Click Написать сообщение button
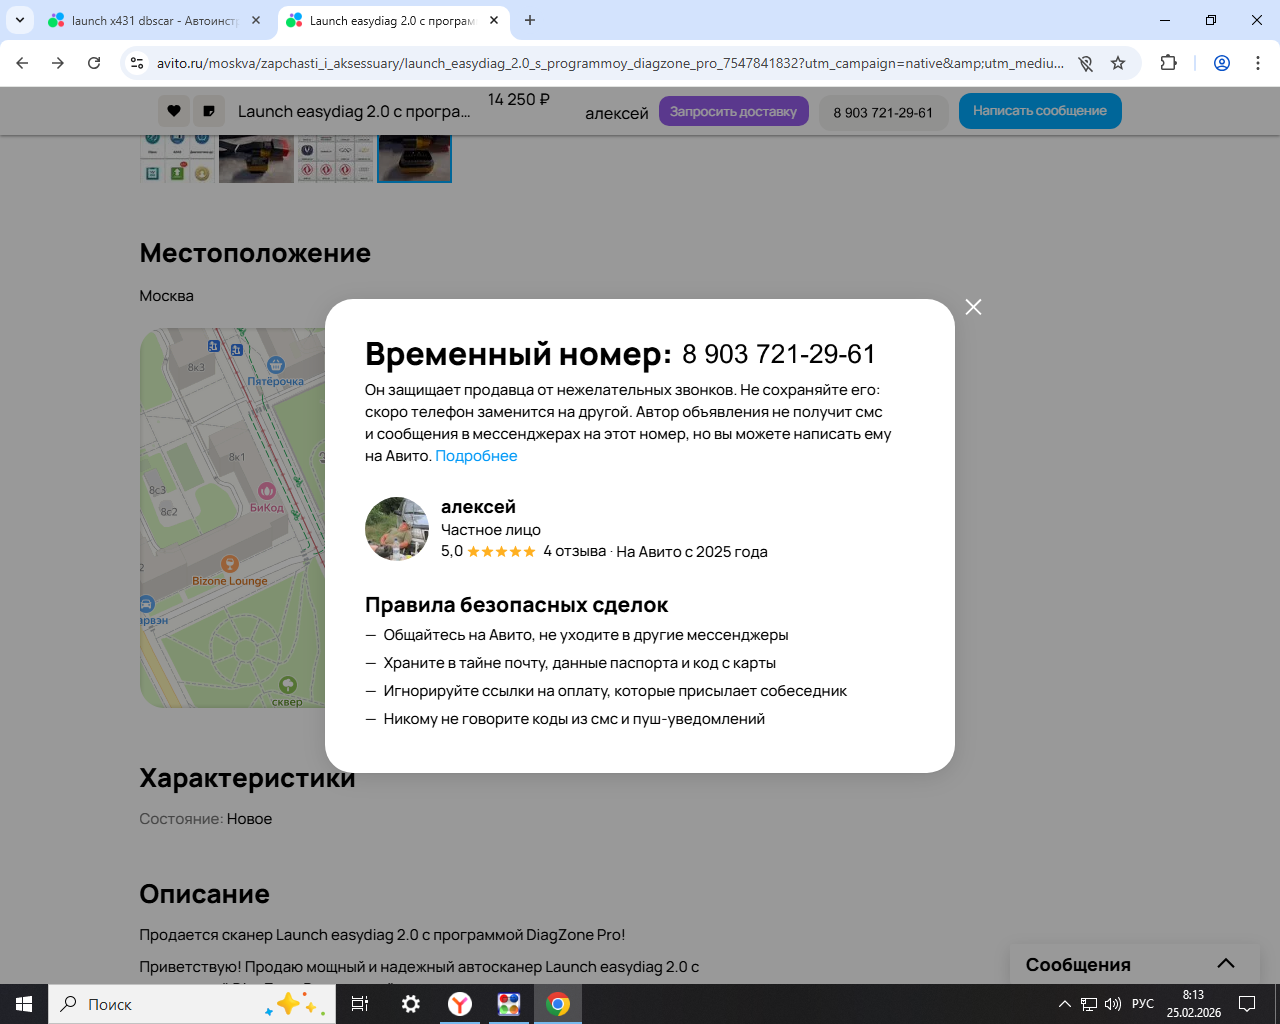The image size is (1280, 1024). pyautogui.click(x=1040, y=111)
